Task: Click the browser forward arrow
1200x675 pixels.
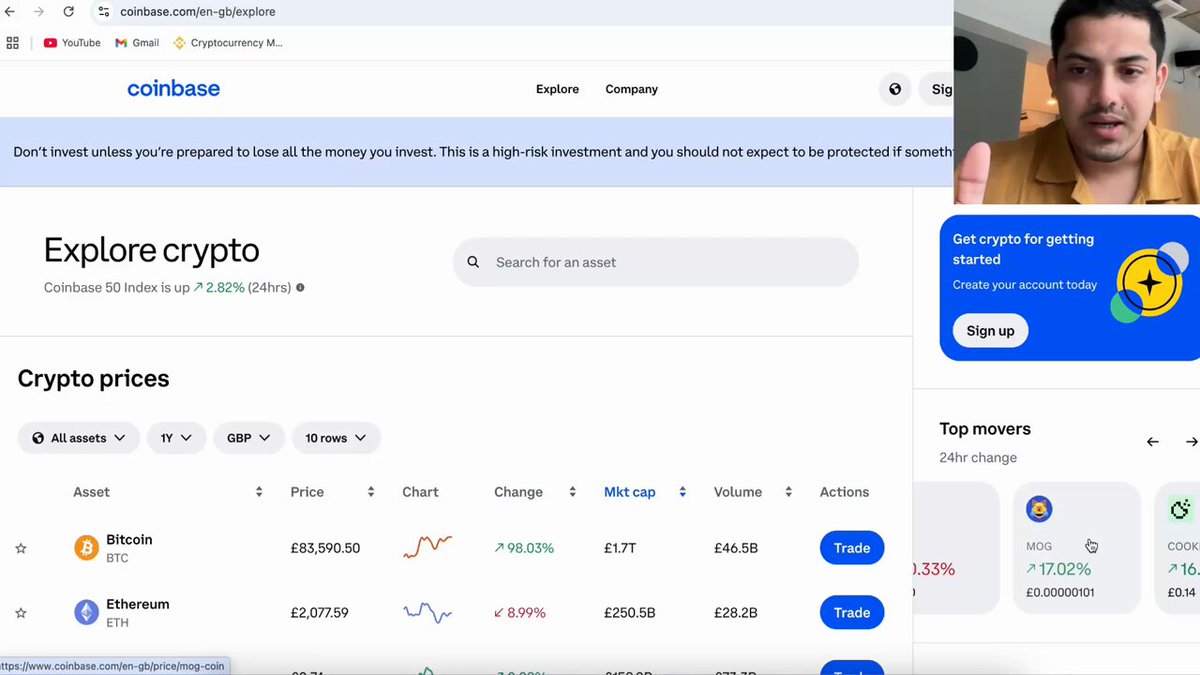Action: click(39, 12)
